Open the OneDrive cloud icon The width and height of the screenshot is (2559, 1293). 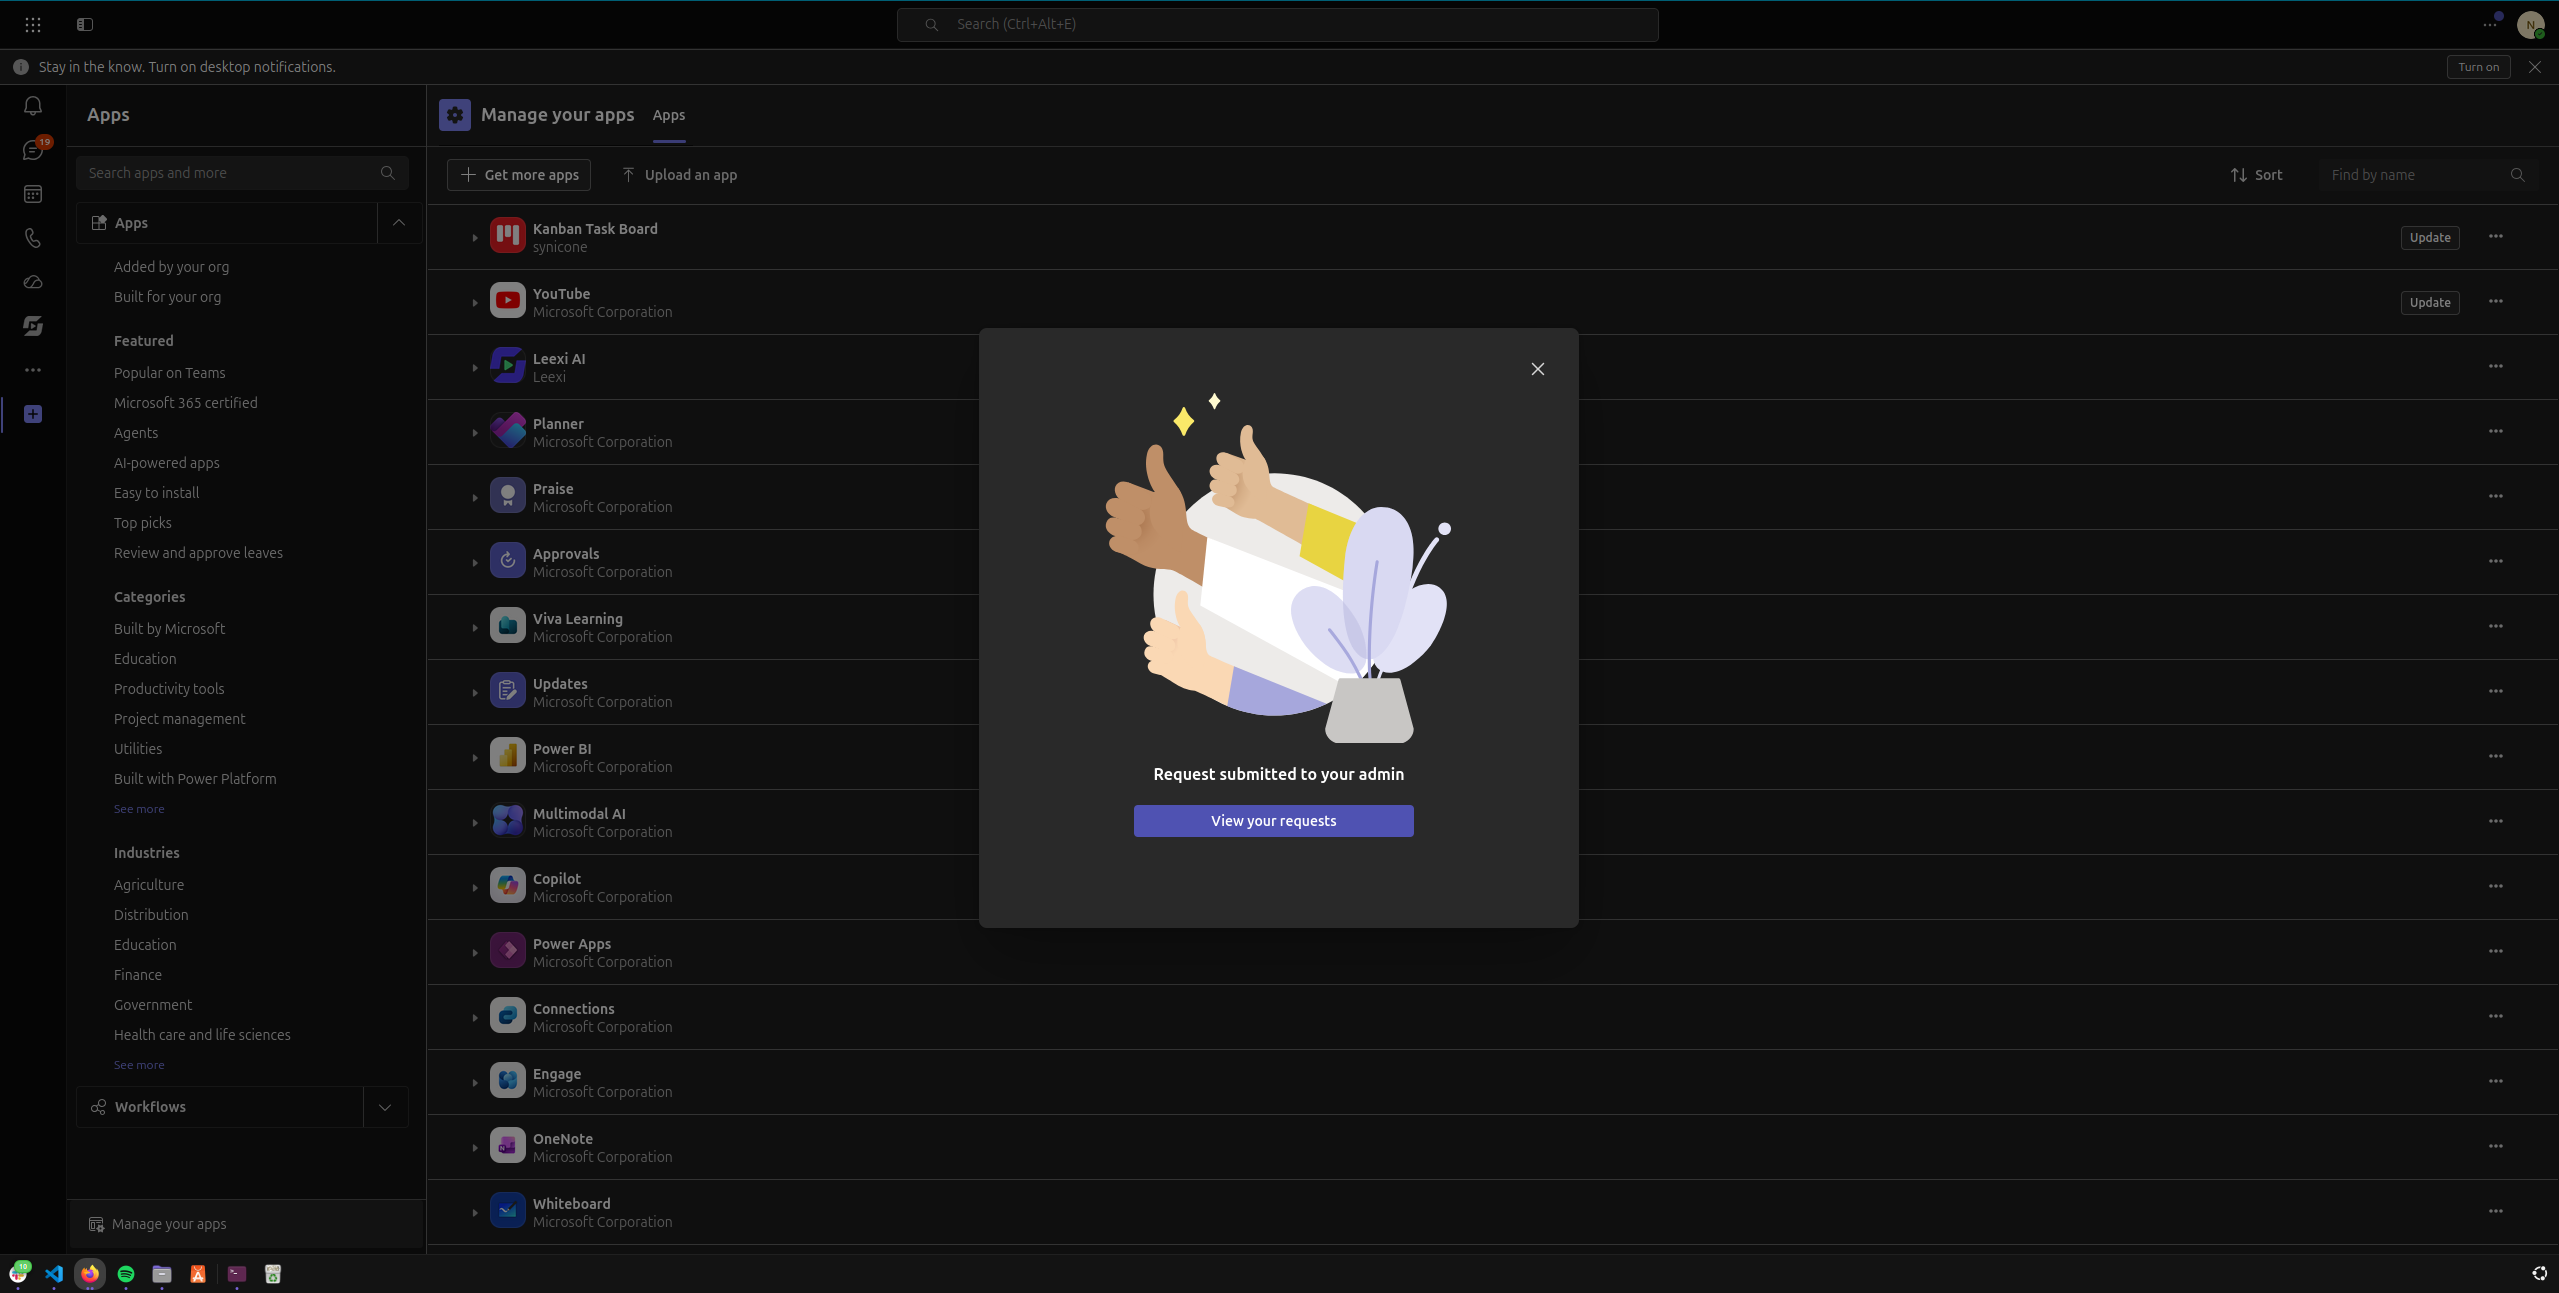pos(33,282)
